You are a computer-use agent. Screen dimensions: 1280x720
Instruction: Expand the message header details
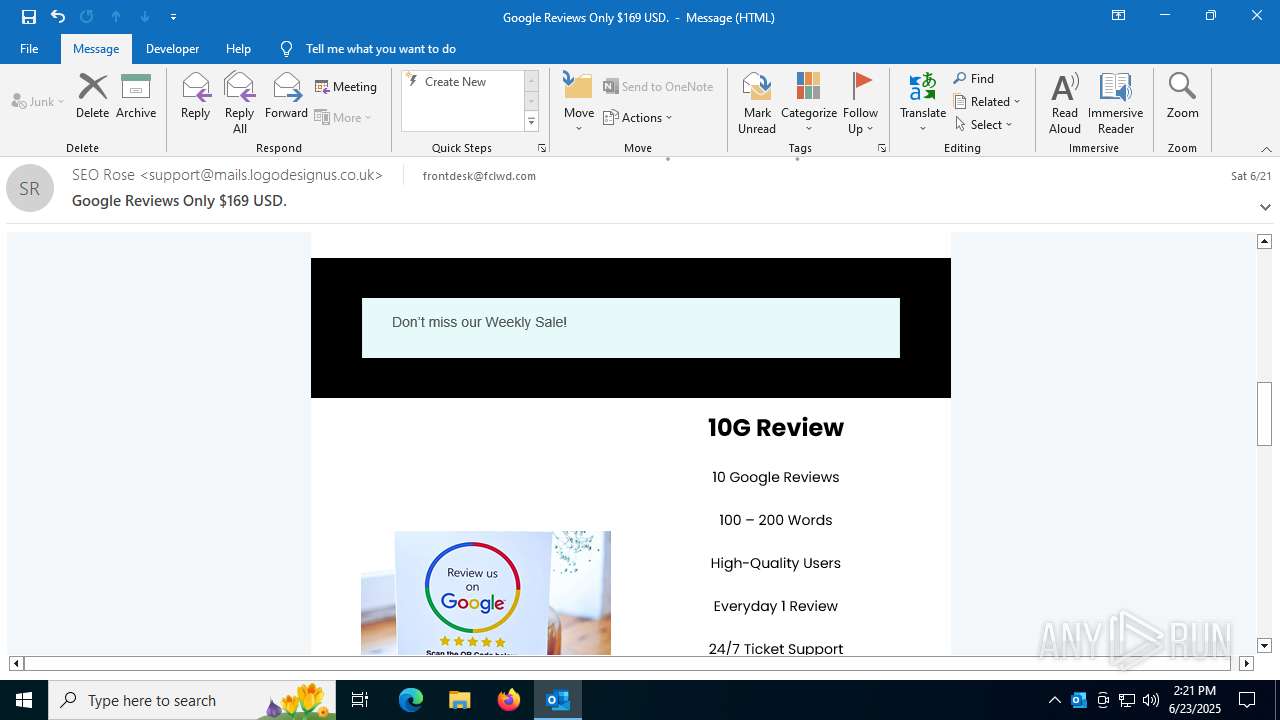point(1265,207)
